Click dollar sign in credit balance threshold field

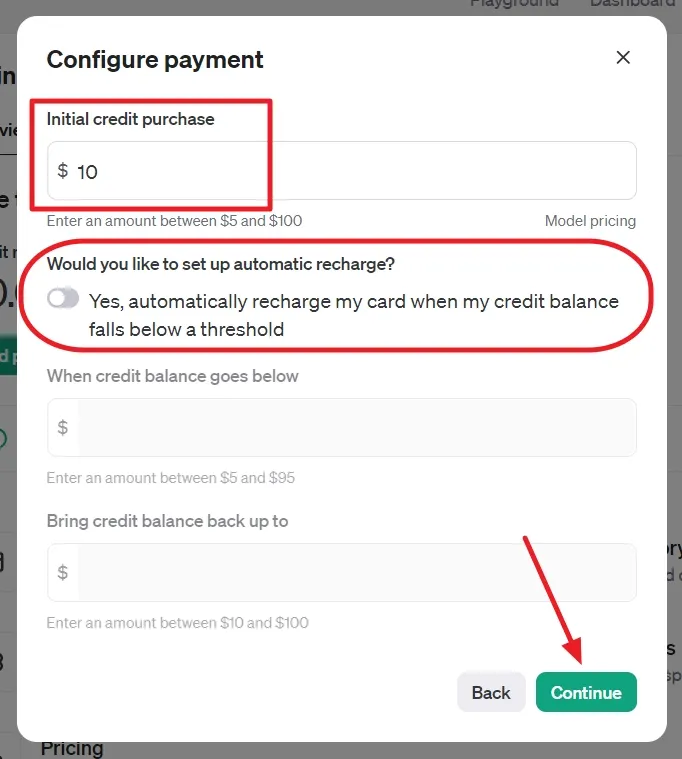click(x=63, y=428)
